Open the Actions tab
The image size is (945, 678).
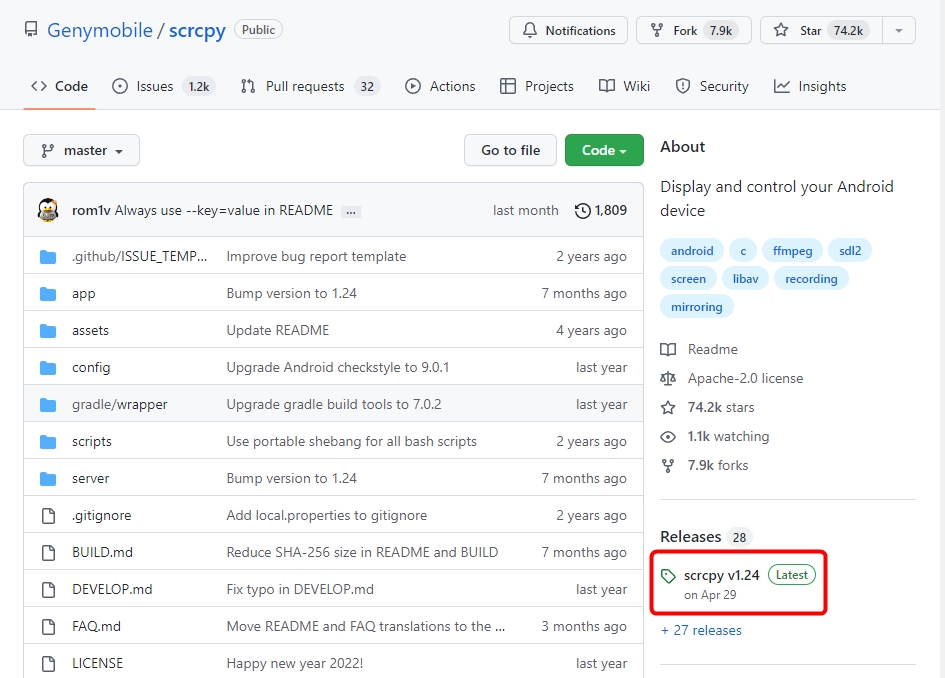(440, 86)
